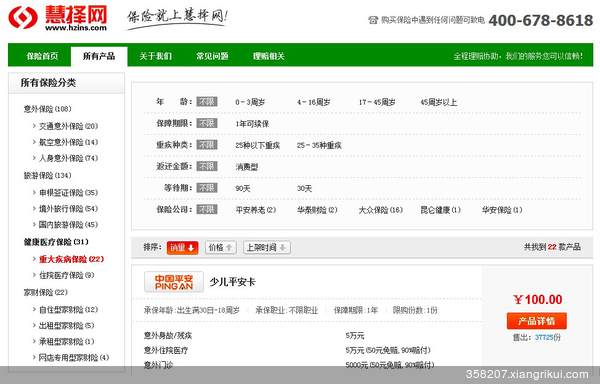The width and height of the screenshot is (600, 384).
Task: Select 不限 in the 保险公司 filter row
Action: (207, 210)
